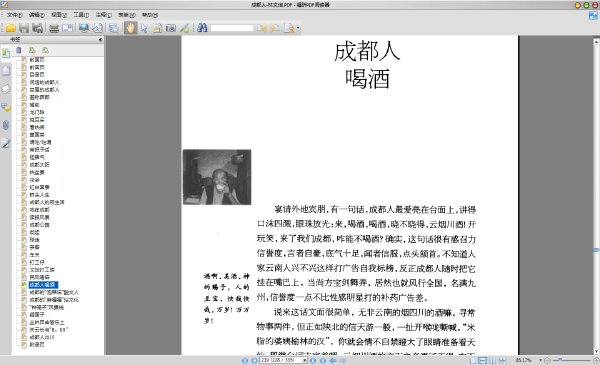600x365 pixels.
Task: Collapse the bookmarks panel with arrow
Action: click(100, 39)
